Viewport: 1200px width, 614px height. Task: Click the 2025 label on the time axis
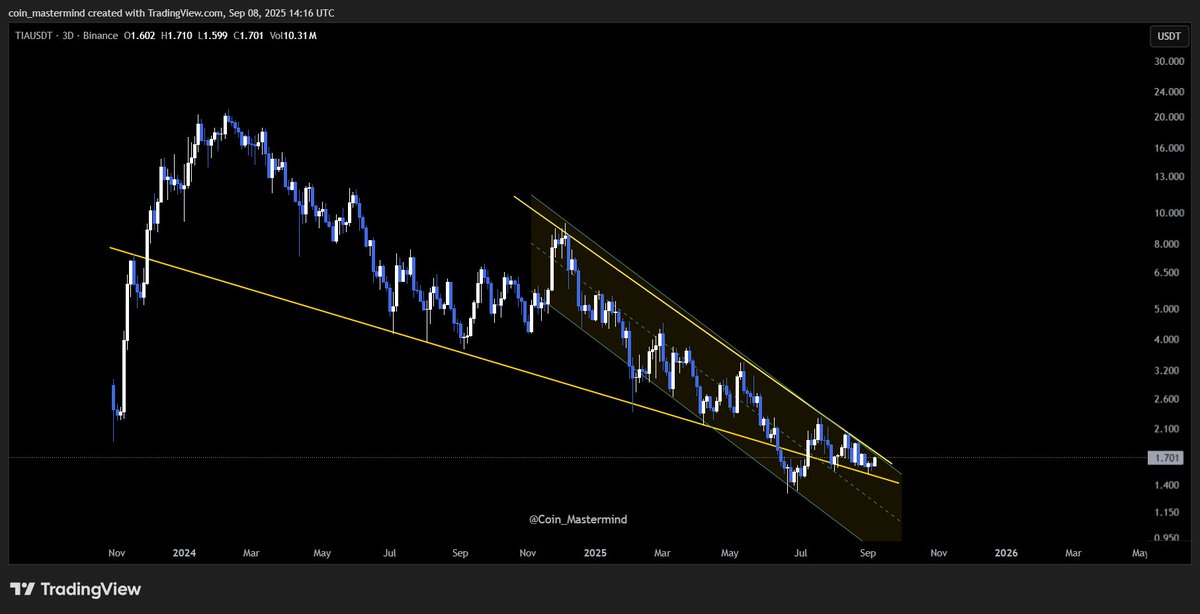(x=595, y=552)
